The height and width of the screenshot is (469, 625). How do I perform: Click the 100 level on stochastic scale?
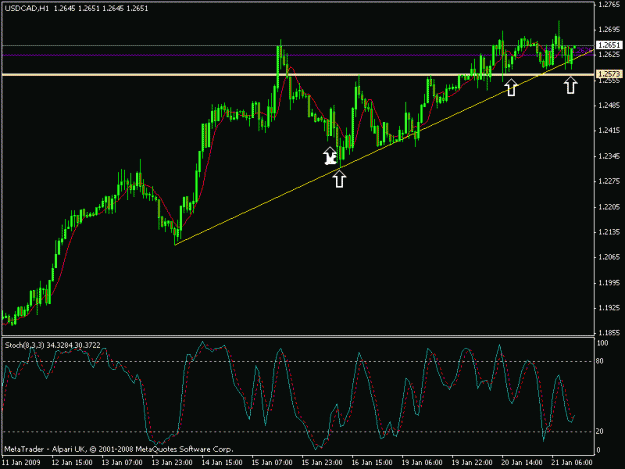(603, 343)
